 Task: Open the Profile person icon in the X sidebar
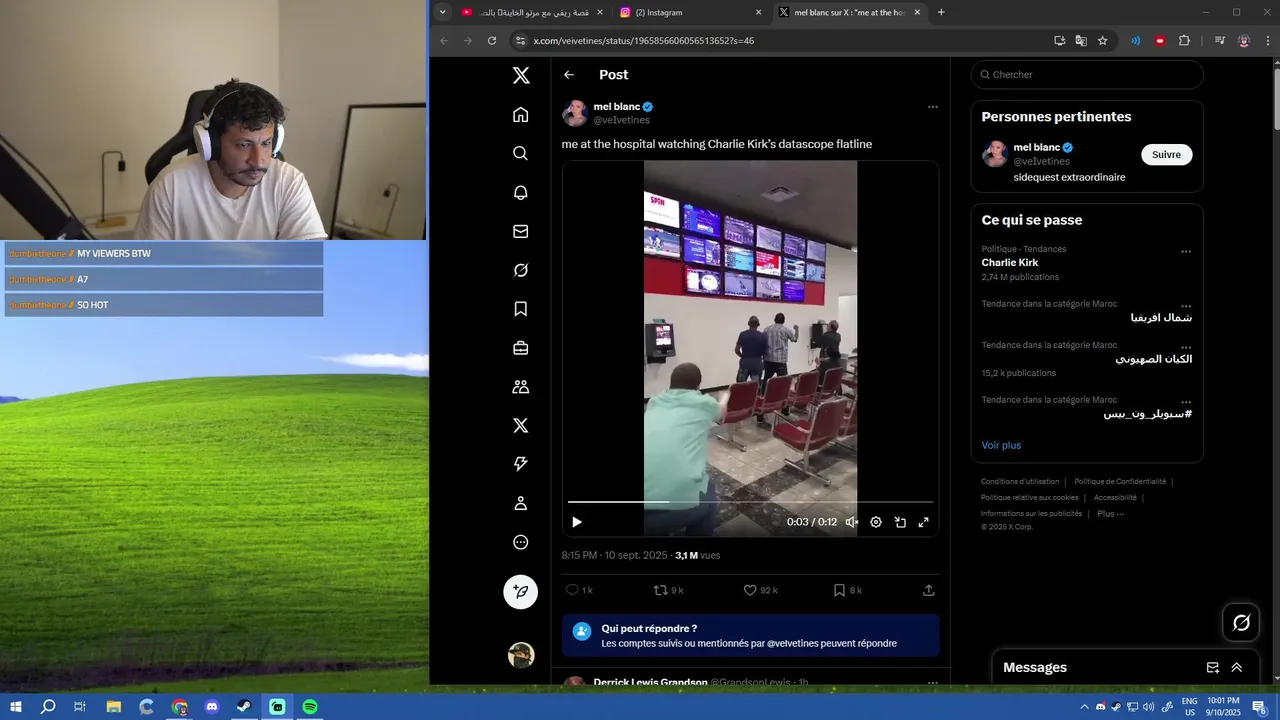[520, 503]
